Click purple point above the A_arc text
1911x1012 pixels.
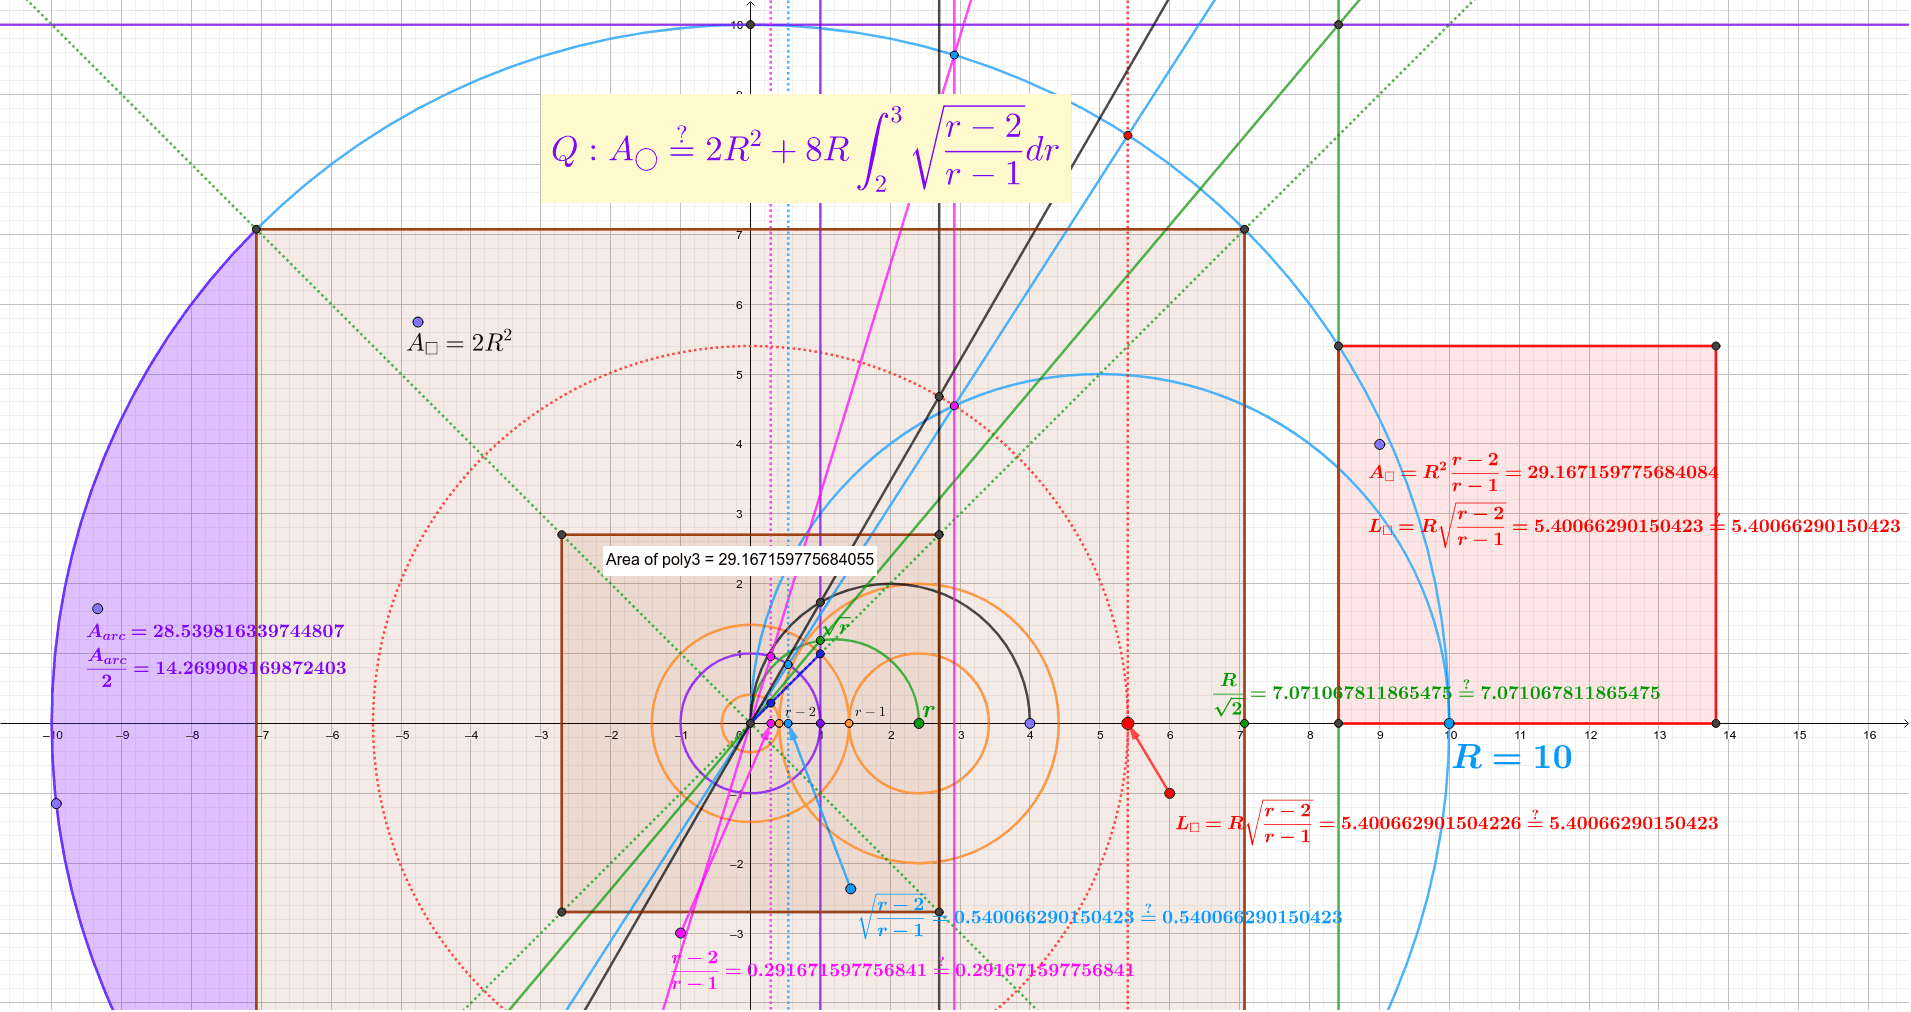point(98,608)
